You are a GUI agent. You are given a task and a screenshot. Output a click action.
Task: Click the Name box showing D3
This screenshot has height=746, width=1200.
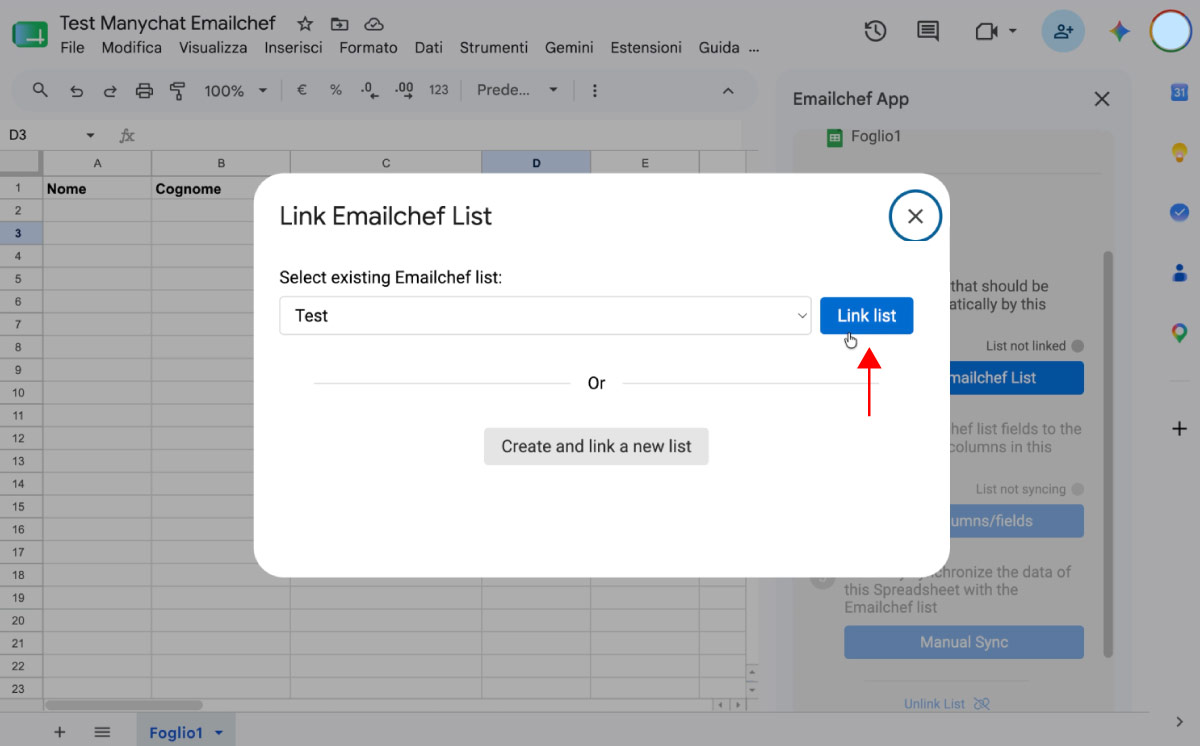[40, 135]
